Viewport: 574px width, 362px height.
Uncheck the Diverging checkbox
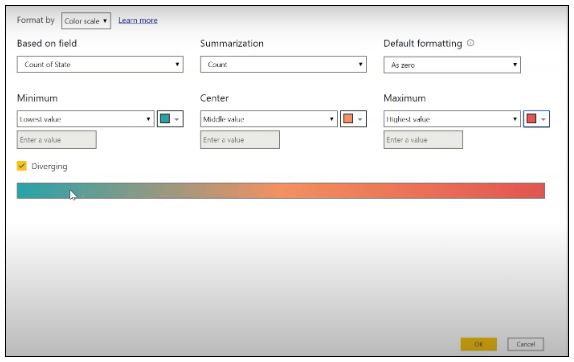[22, 166]
